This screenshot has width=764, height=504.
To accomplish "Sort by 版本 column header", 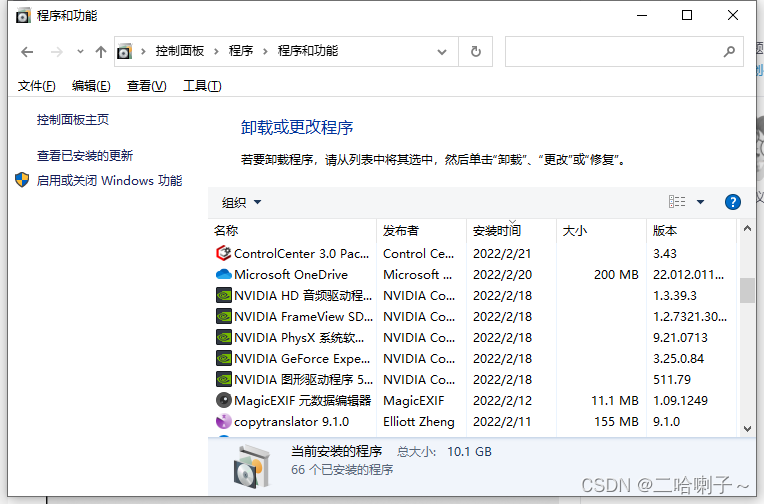I will (691, 231).
